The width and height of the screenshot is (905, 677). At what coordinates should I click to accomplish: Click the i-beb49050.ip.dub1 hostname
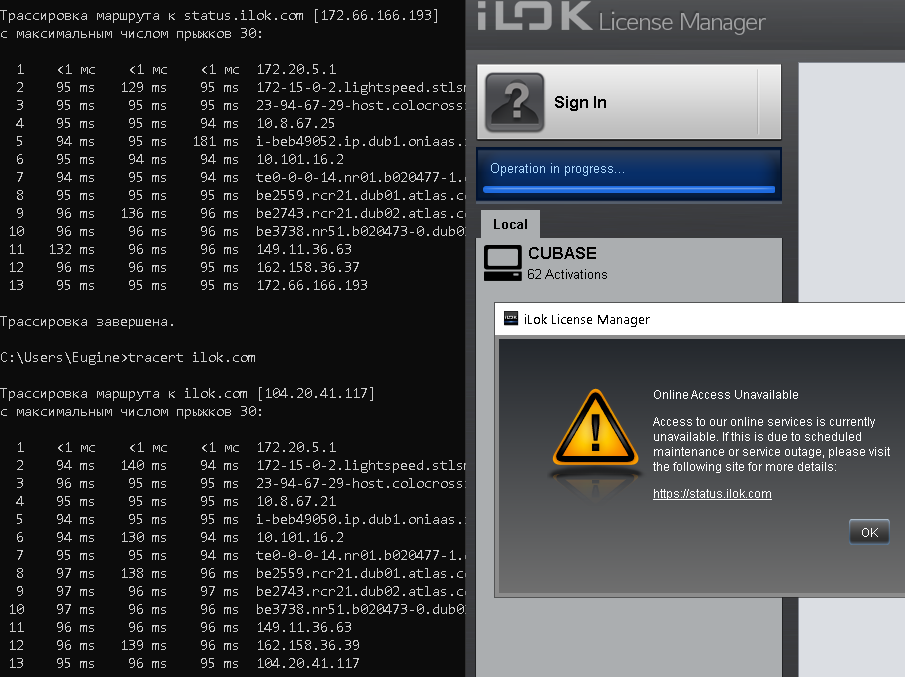pyautogui.click(x=360, y=519)
